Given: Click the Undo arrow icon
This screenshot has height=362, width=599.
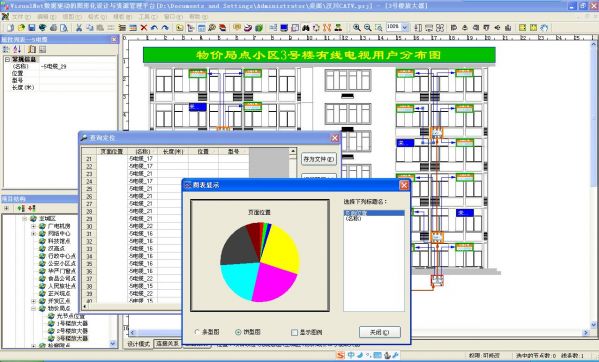Looking at the screenshot, I should click(x=154, y=28).
